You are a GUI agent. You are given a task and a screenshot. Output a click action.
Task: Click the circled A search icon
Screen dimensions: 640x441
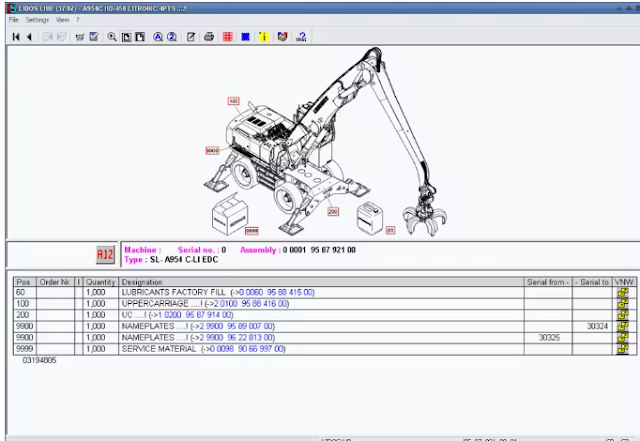pyautogui.click(x=158, y=37)
